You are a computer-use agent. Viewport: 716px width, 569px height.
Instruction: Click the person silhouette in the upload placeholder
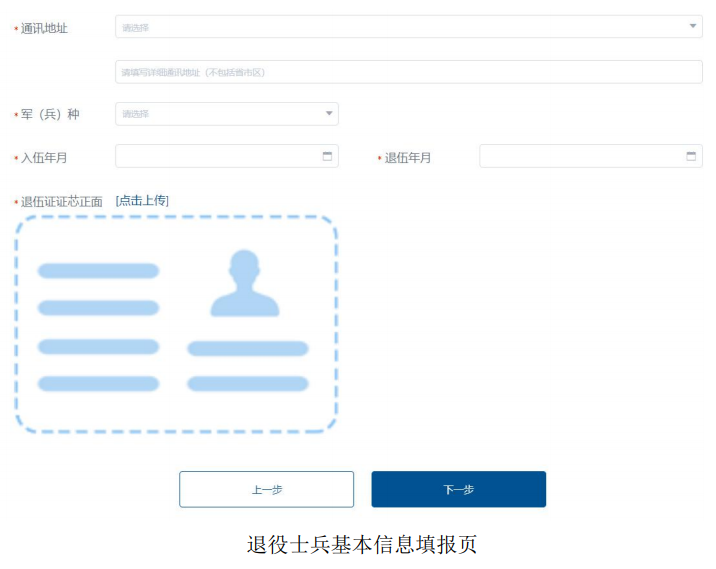click(x=245, y=284)
